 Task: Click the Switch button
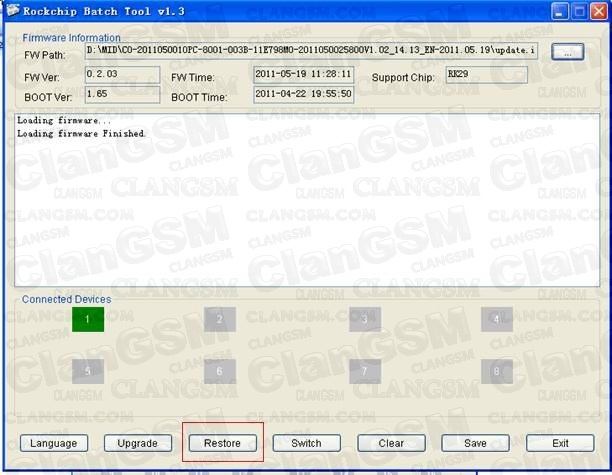pyautogui.click(x=306, y=443)
